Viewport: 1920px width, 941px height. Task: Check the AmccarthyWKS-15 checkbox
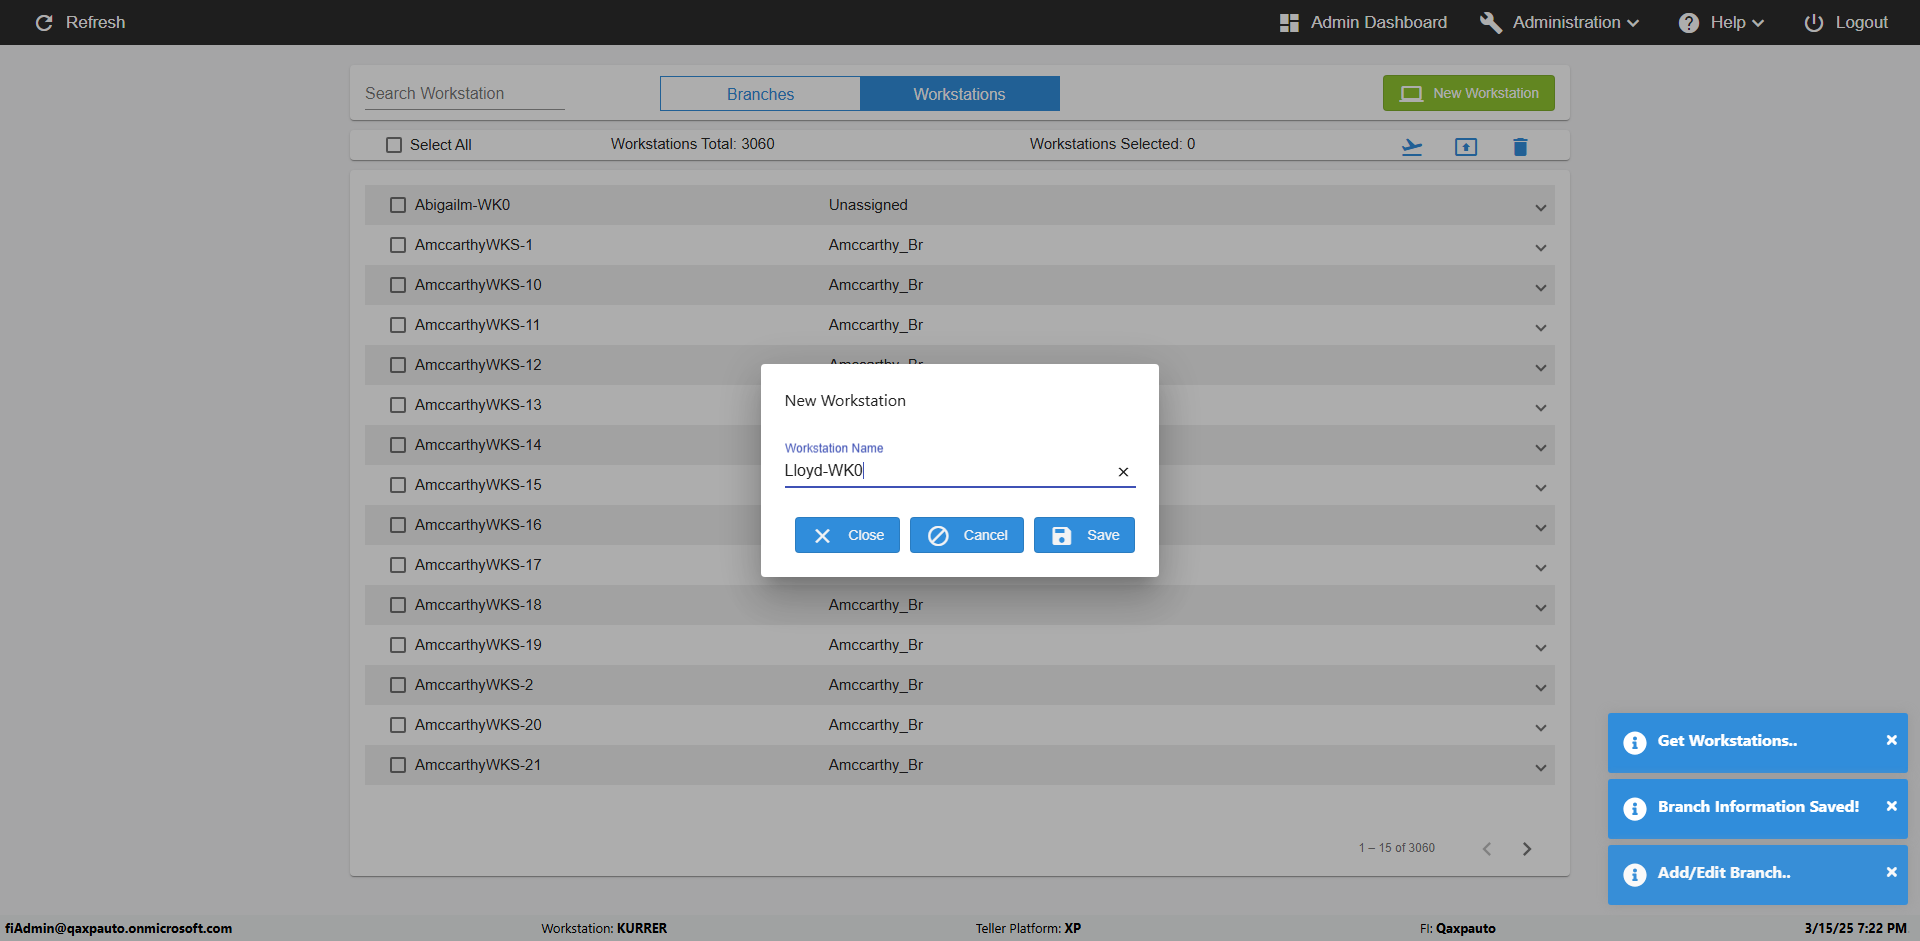coord(398,485)
